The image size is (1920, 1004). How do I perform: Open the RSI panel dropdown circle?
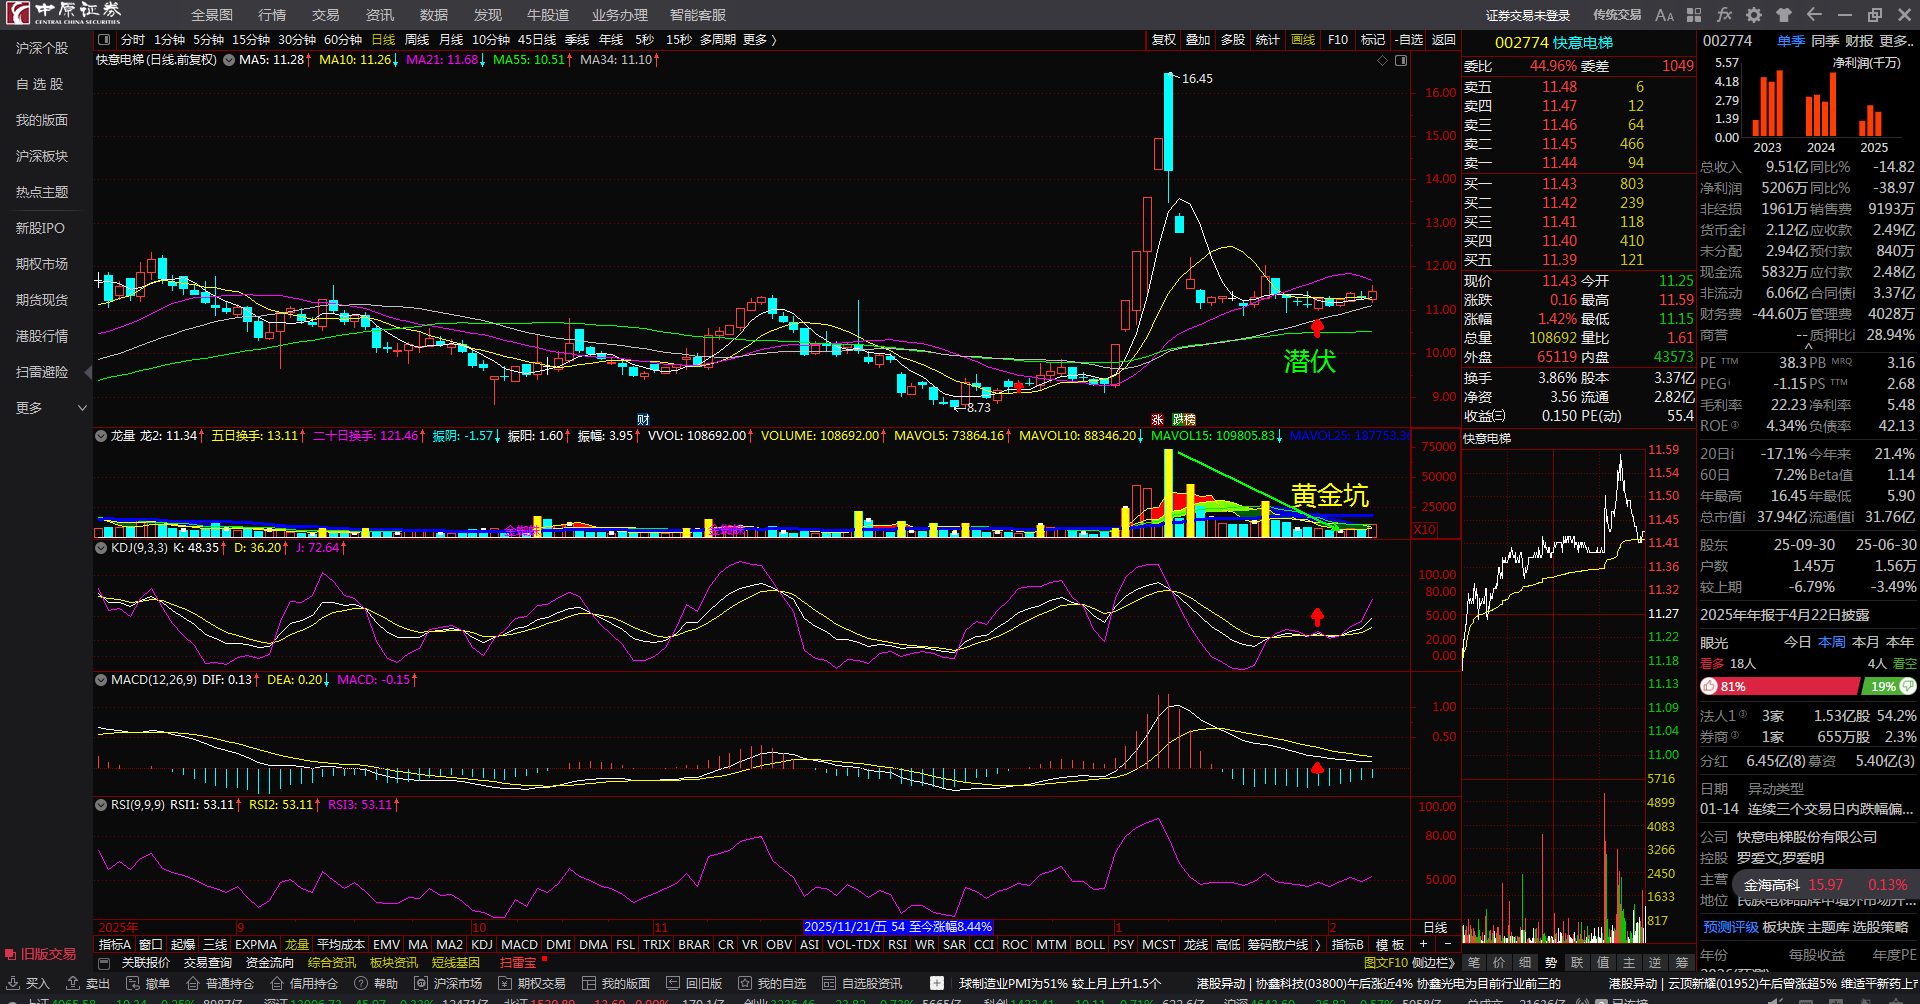(x=101, y=805)
